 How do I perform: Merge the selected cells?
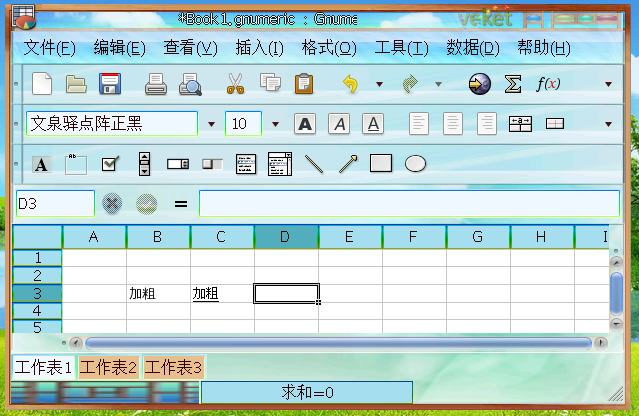pos(555,123)
